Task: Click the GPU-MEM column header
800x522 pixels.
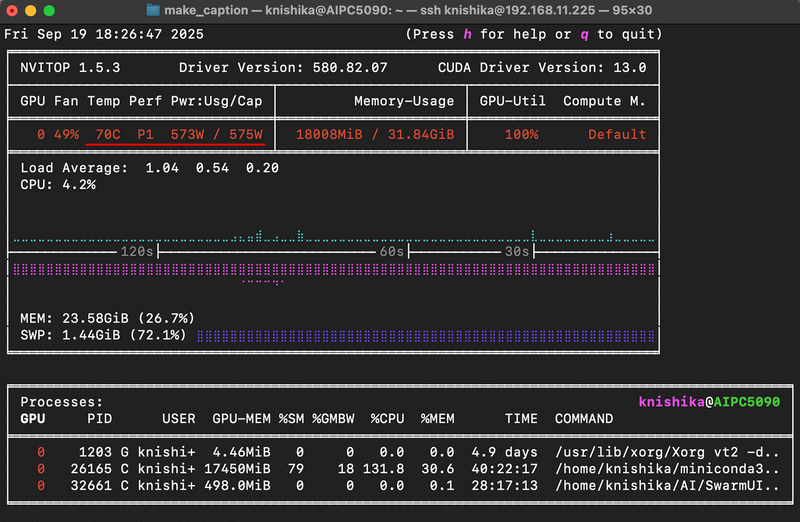Action: tap(241, 417)
